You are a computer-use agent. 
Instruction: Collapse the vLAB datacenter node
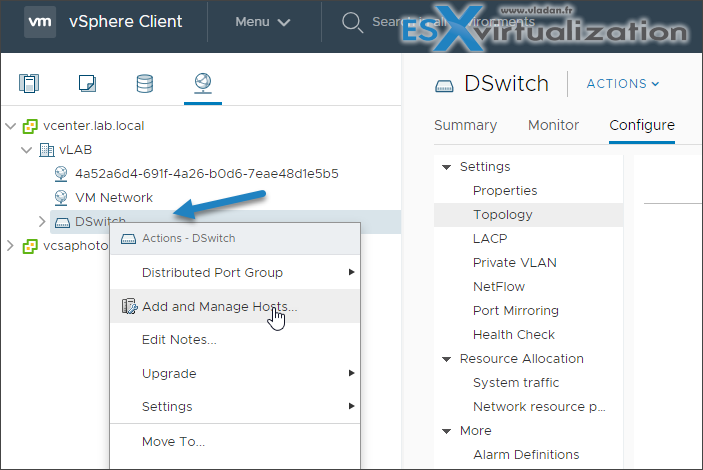[27, 150]
